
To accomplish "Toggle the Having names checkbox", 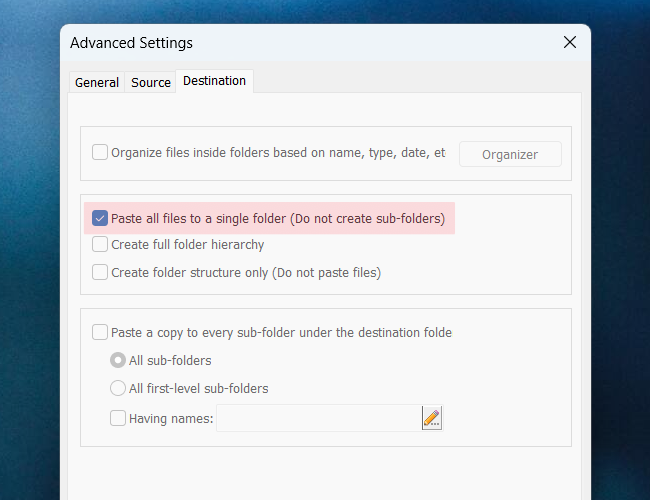I will (x=118, y=419).
